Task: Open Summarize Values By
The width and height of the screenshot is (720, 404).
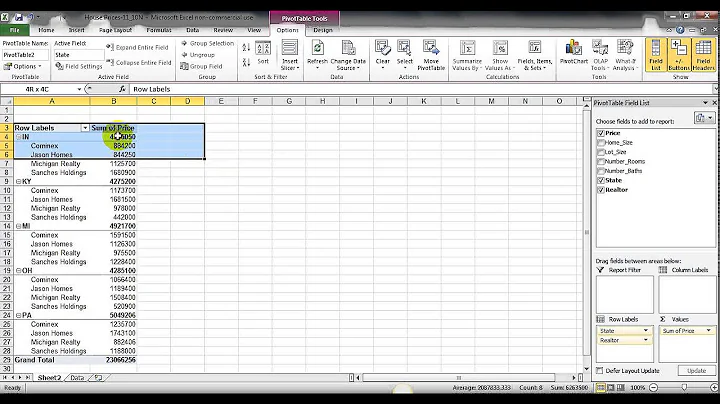Action: tap(467, 55)
